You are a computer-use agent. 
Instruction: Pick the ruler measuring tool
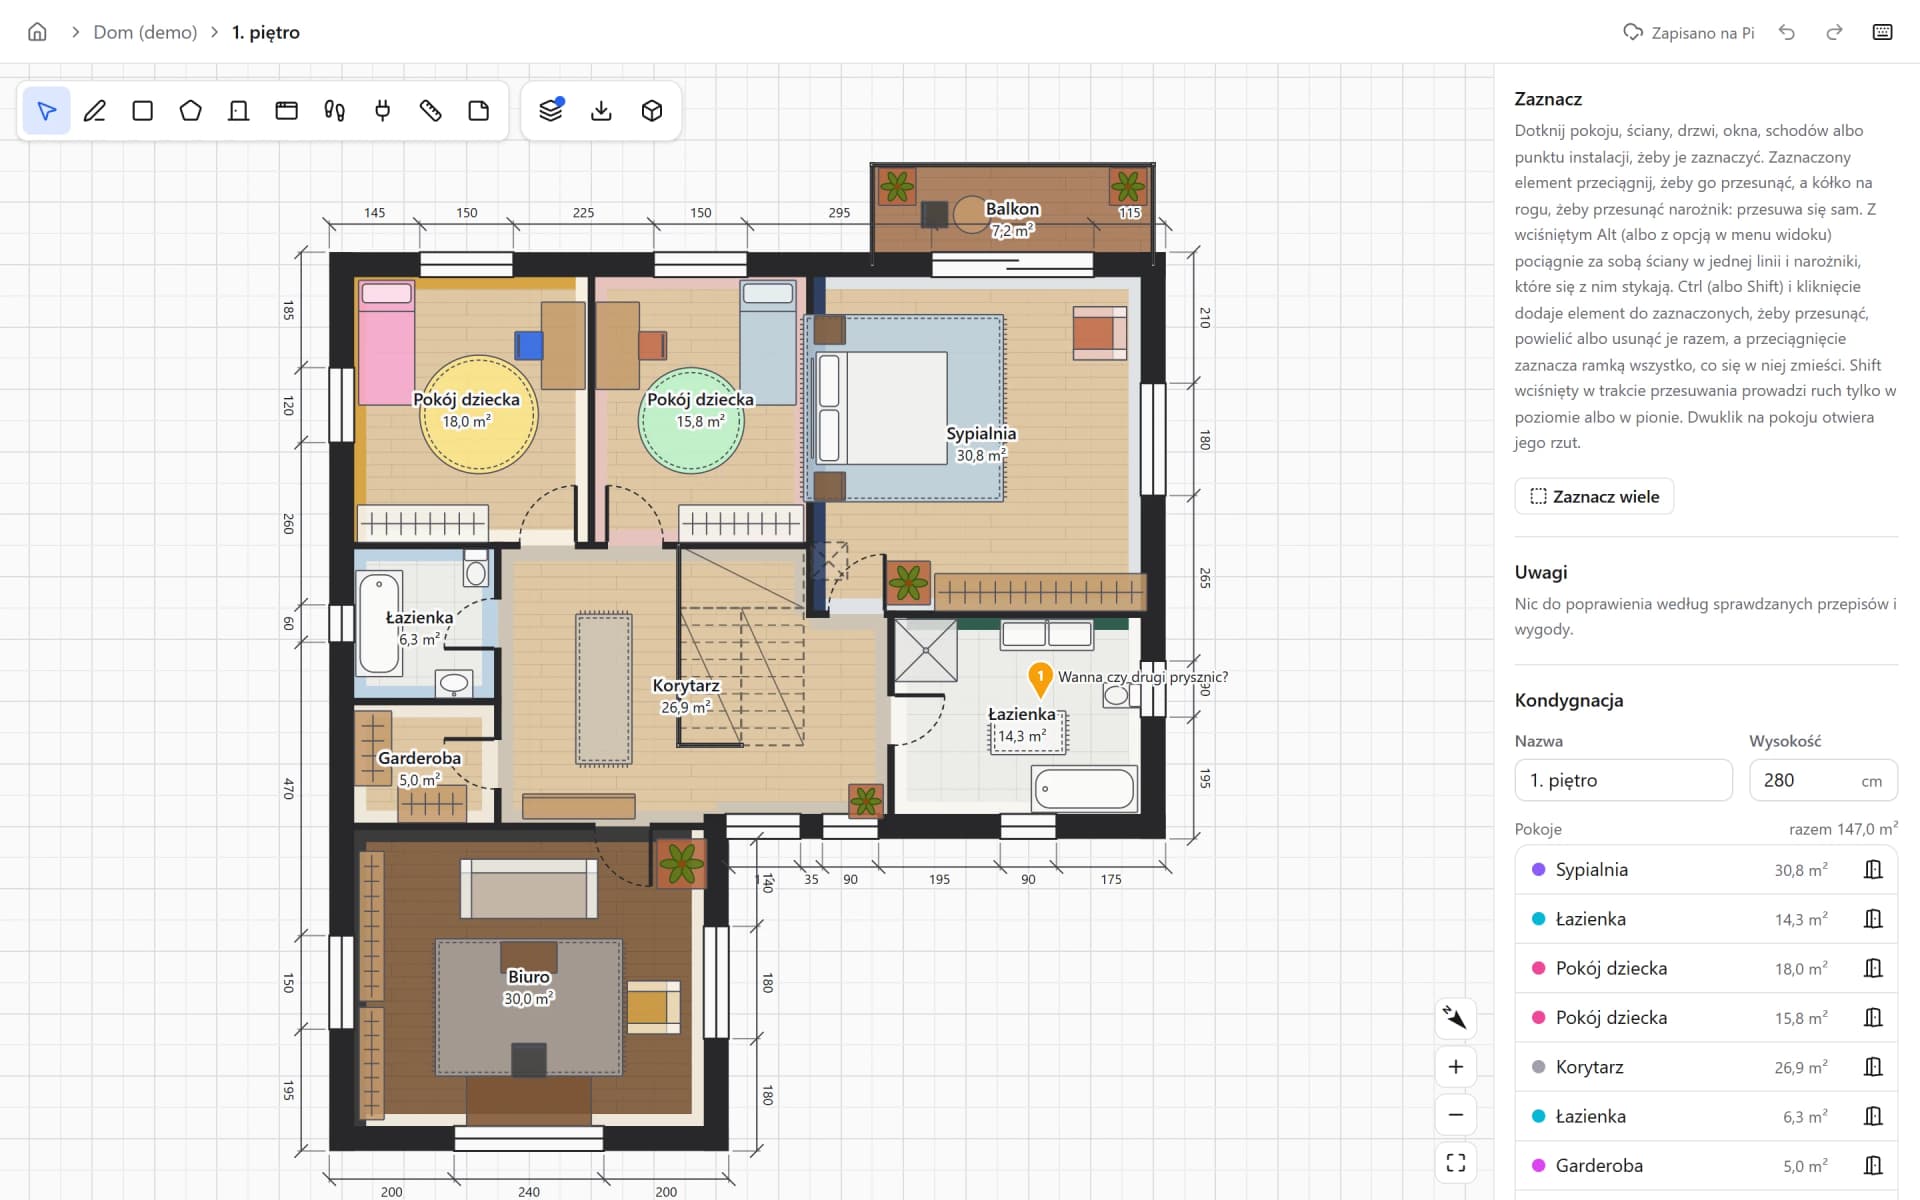pyautogui.click(x=430, y=110)
